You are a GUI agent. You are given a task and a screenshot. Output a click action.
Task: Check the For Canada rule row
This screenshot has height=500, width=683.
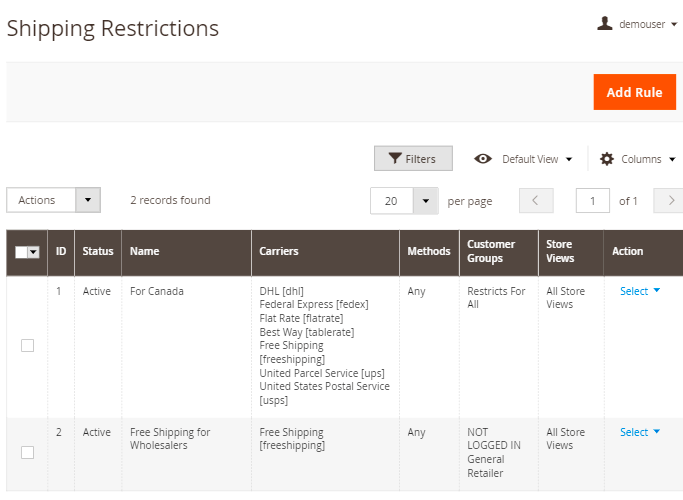pos(27,345)
